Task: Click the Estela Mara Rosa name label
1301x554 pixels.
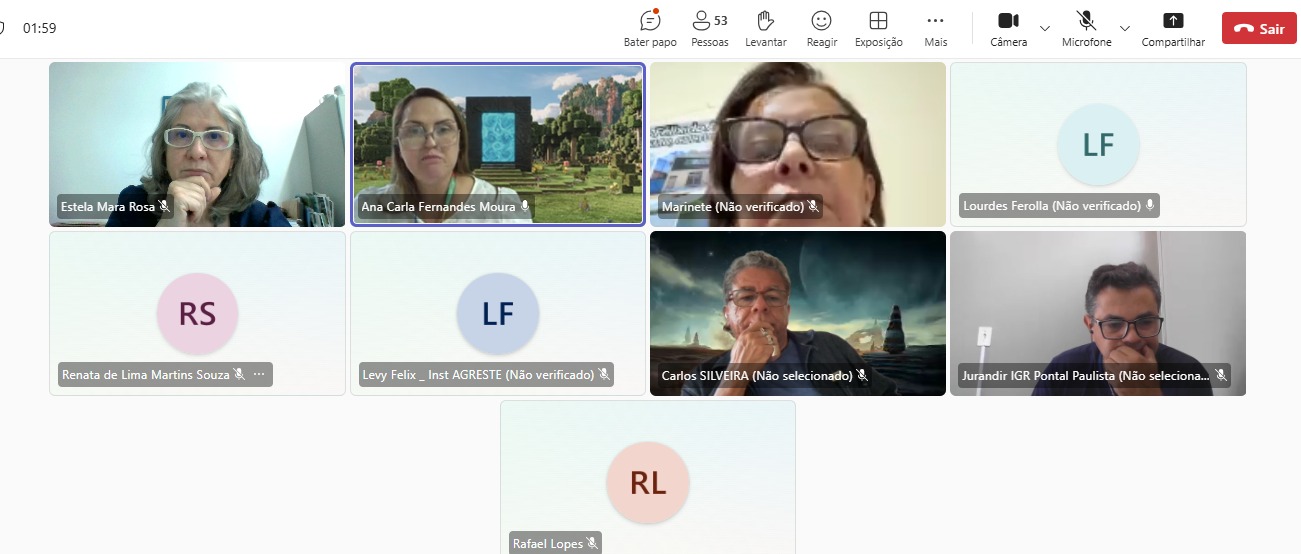Action: pos(108,207)
